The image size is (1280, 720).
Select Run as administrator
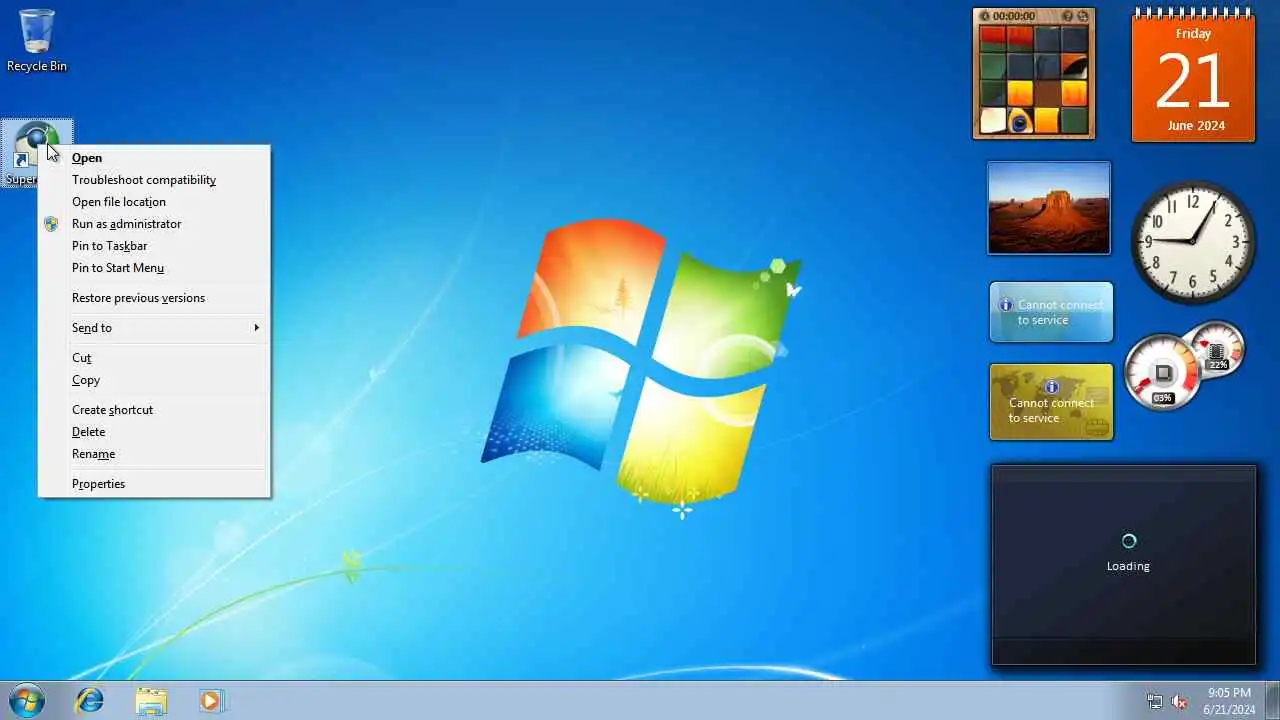pyautogui.click(x=155, y=224)
